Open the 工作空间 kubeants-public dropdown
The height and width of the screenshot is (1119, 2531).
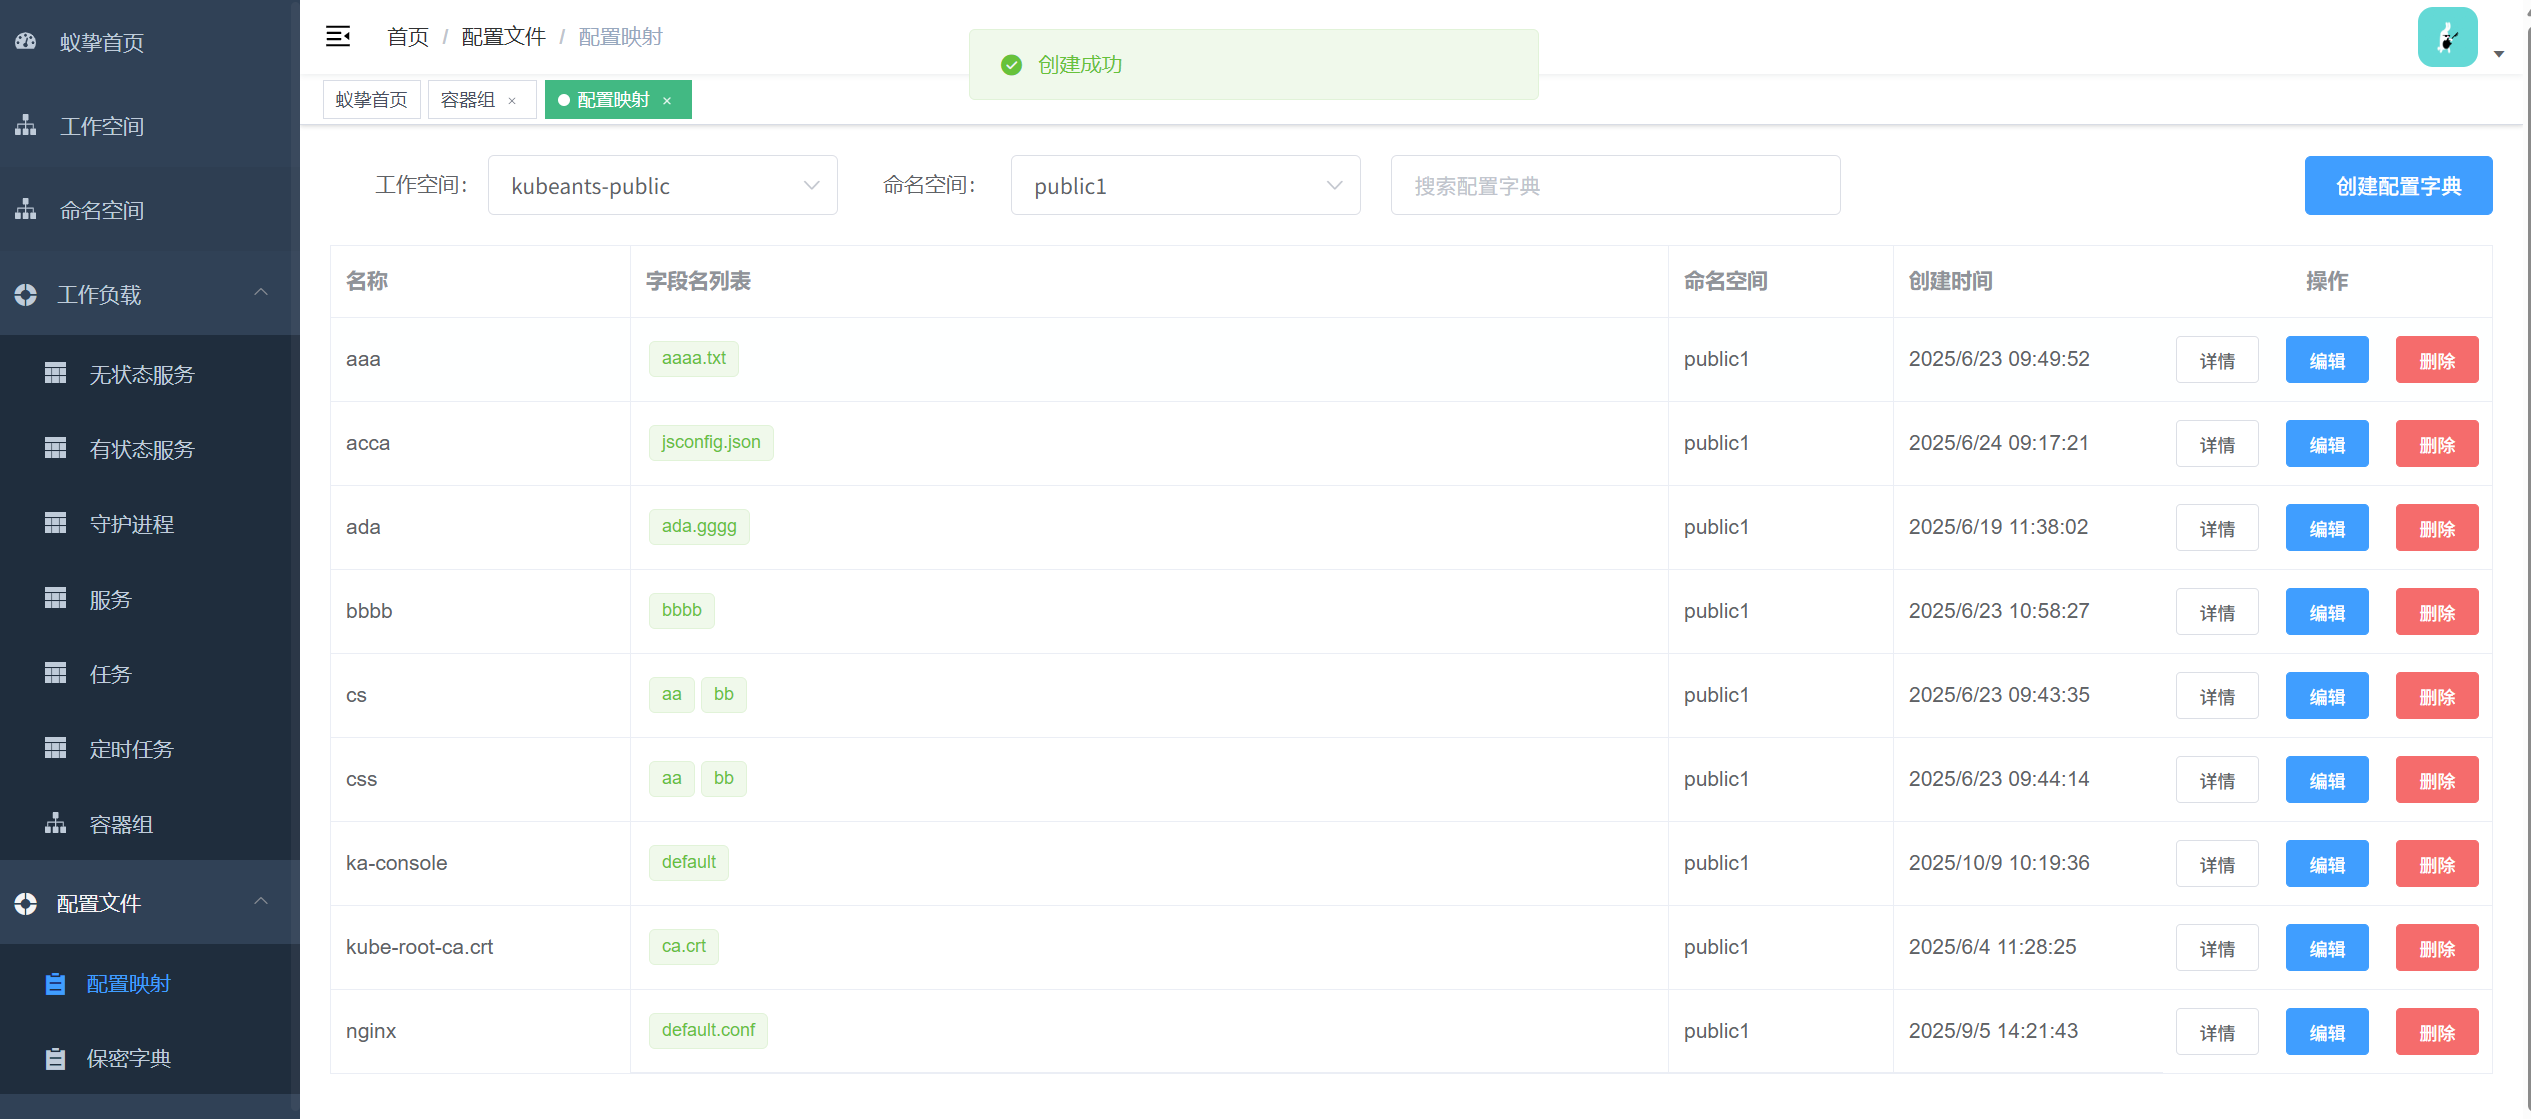(x=662, y=186)
